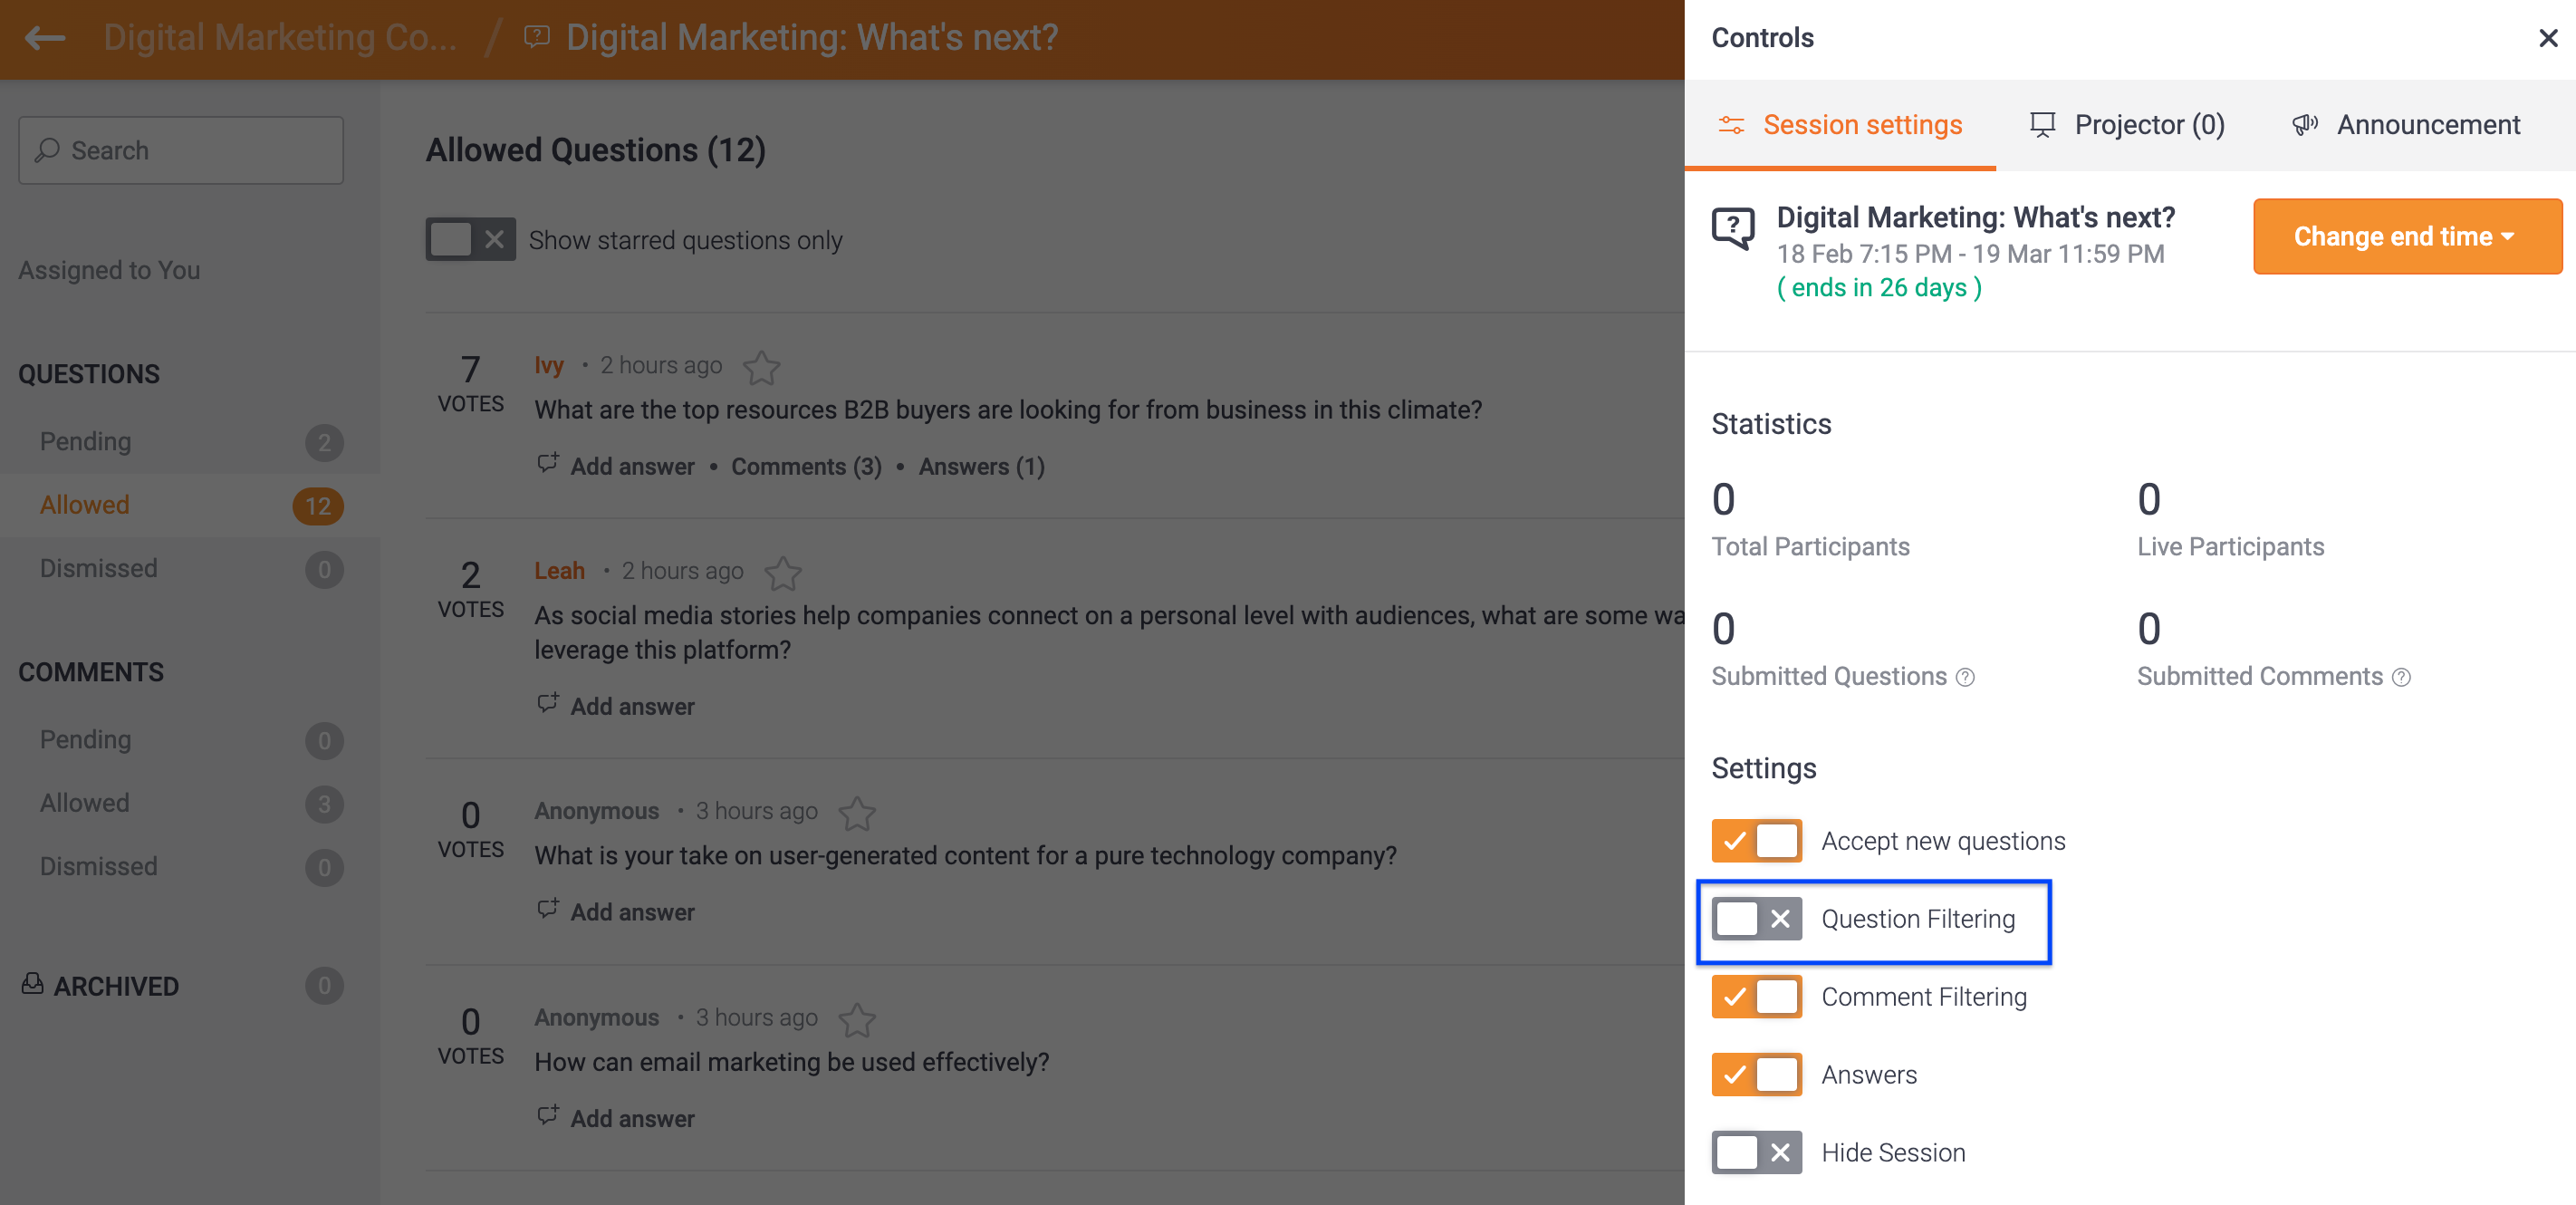Click the search magnifier icon

[47, 150]
